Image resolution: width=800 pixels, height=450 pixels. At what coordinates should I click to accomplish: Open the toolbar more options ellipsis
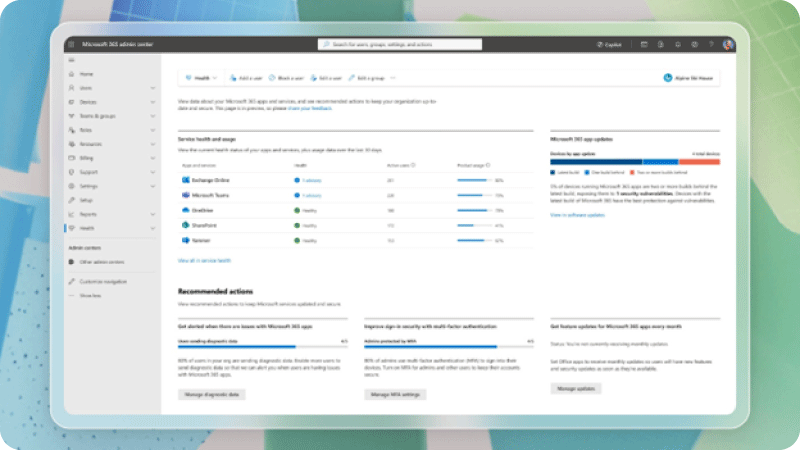393,78
